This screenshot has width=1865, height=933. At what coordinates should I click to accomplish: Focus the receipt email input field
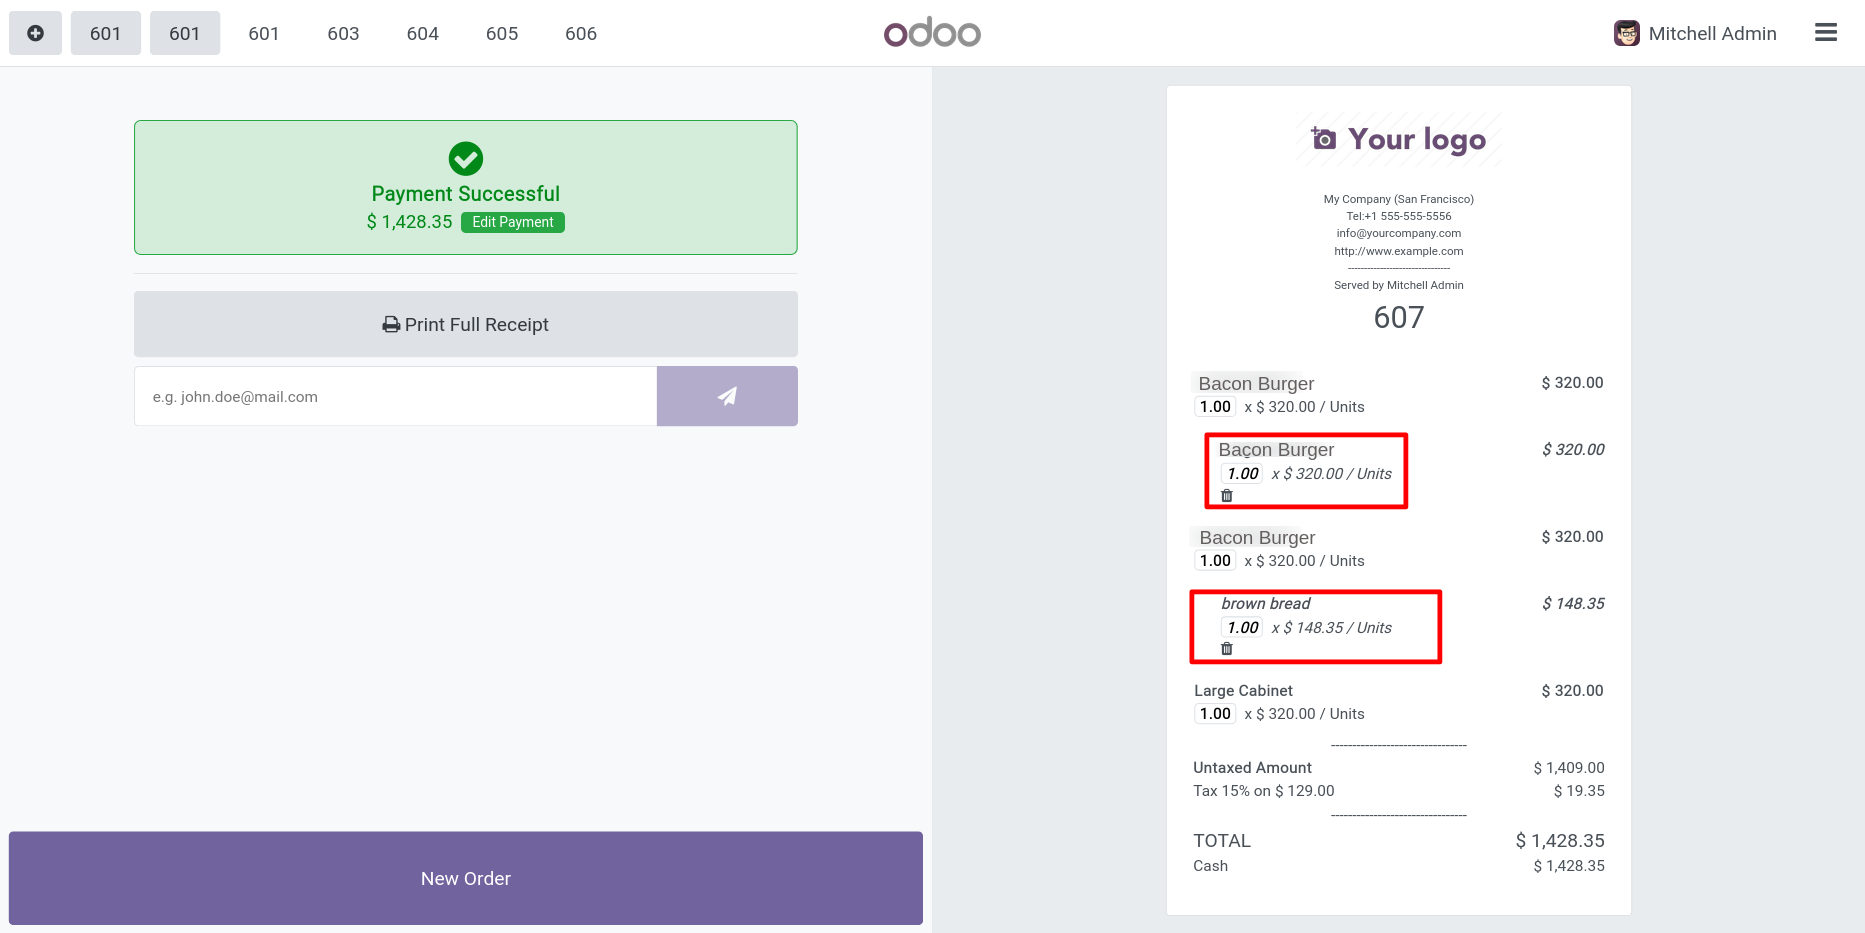coord(395,396)
